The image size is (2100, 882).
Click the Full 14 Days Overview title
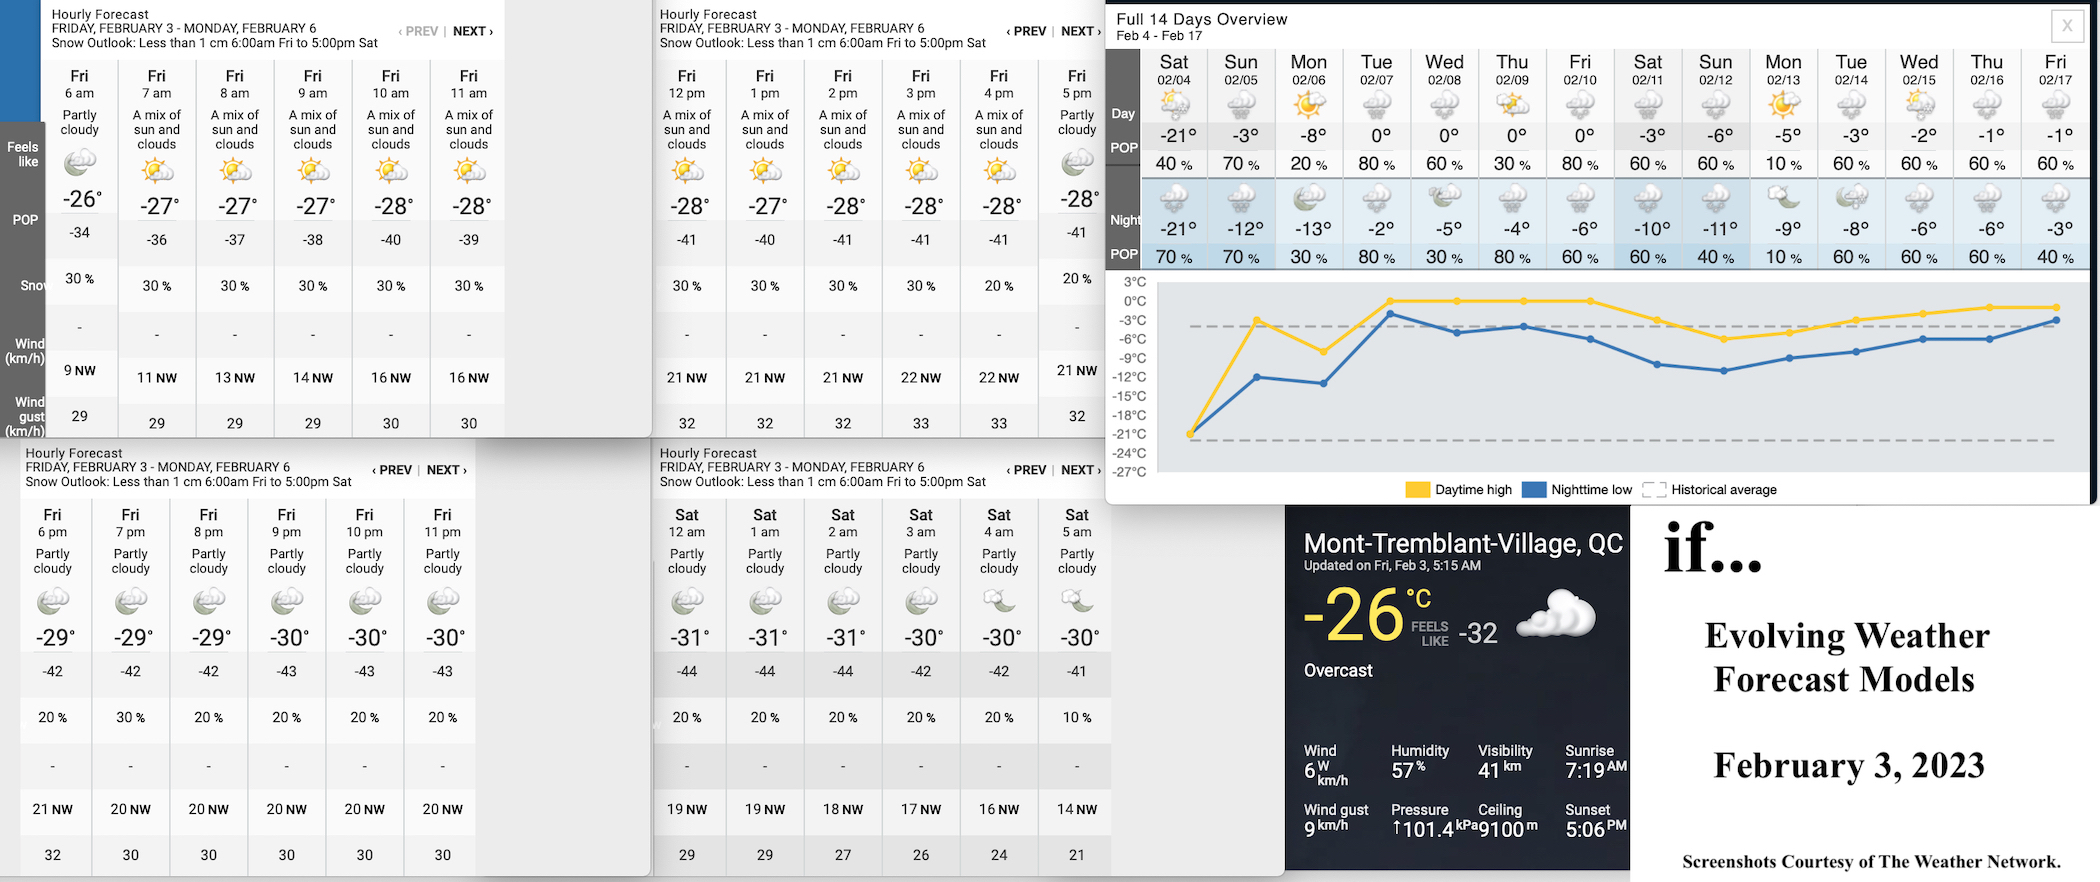click(x=1202, y=19)
